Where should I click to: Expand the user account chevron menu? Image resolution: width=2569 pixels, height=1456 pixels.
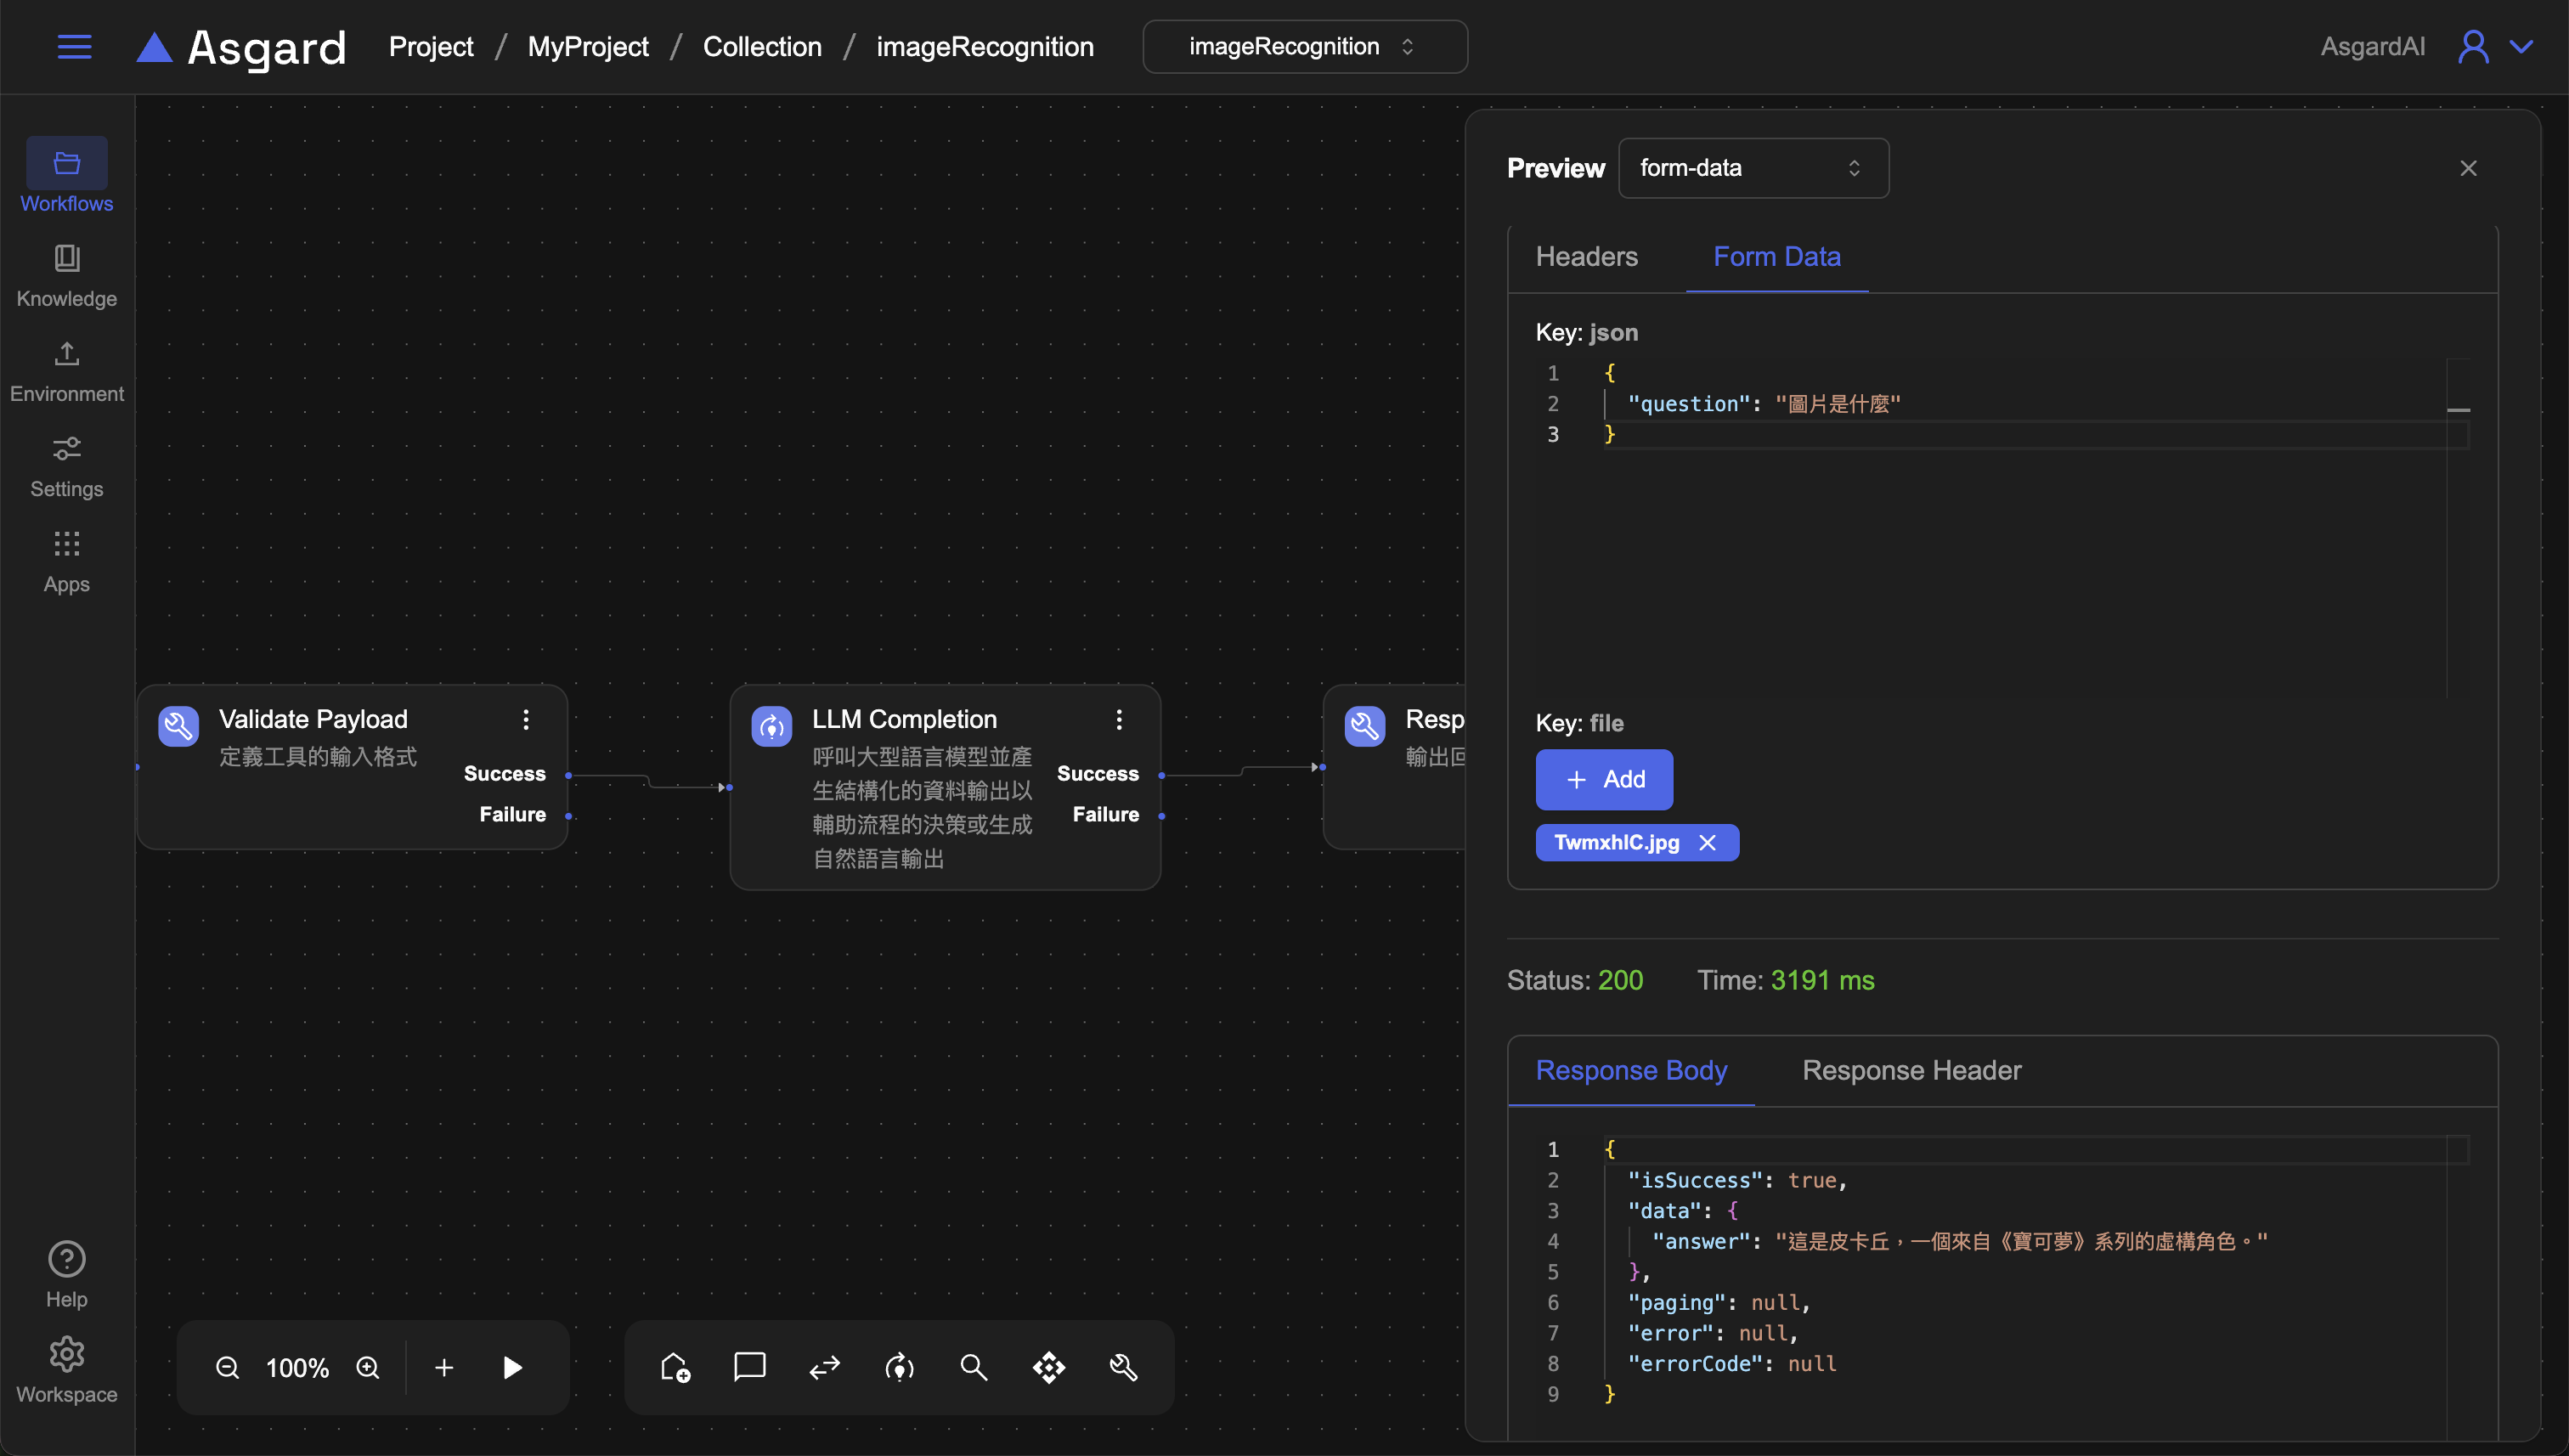tap(2521, 47)
